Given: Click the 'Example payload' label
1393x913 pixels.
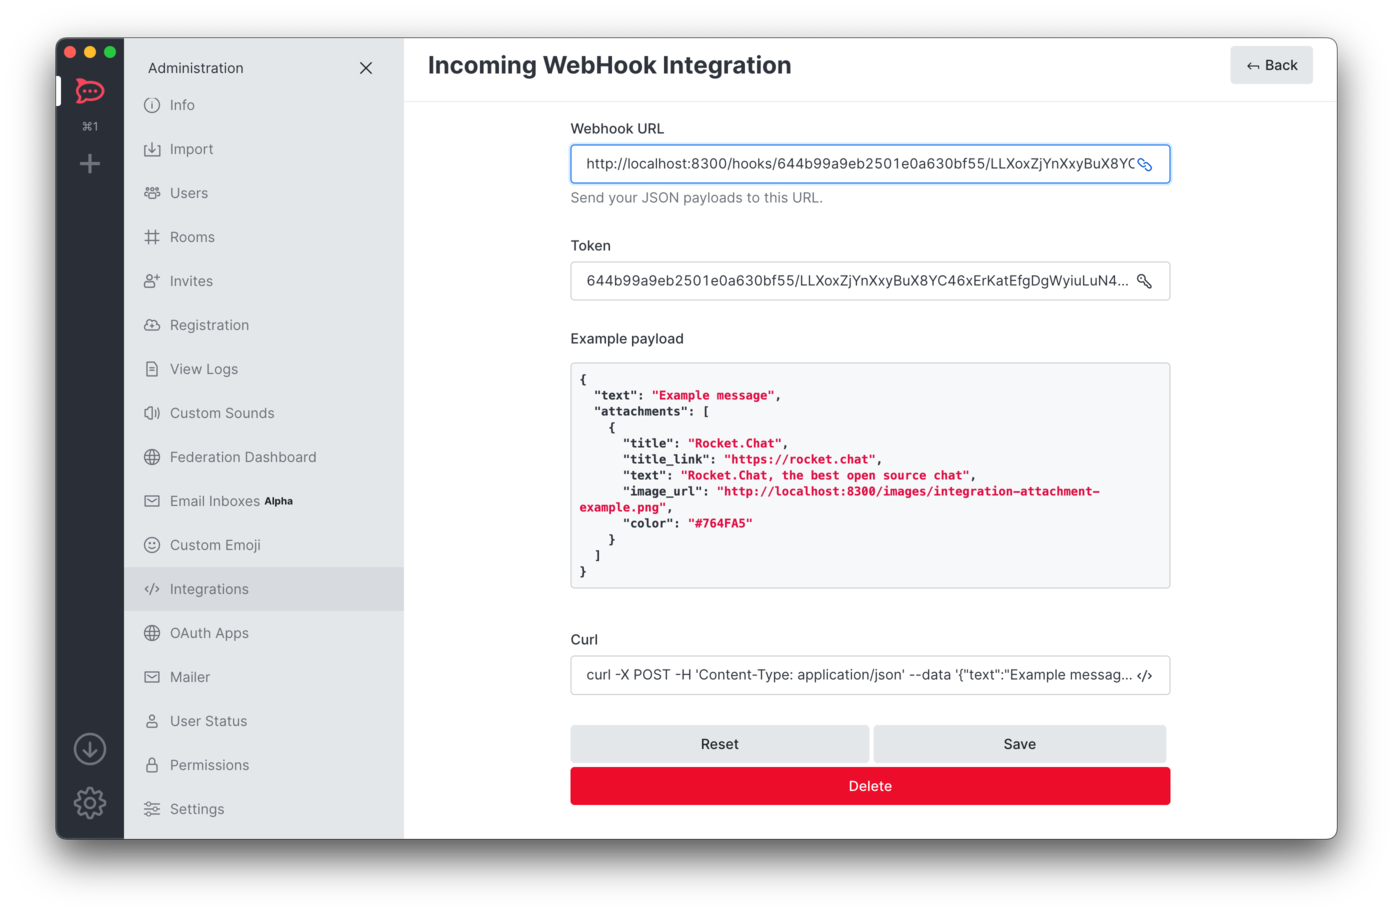Looking at the screenshot, I should [x=627, y=339].
